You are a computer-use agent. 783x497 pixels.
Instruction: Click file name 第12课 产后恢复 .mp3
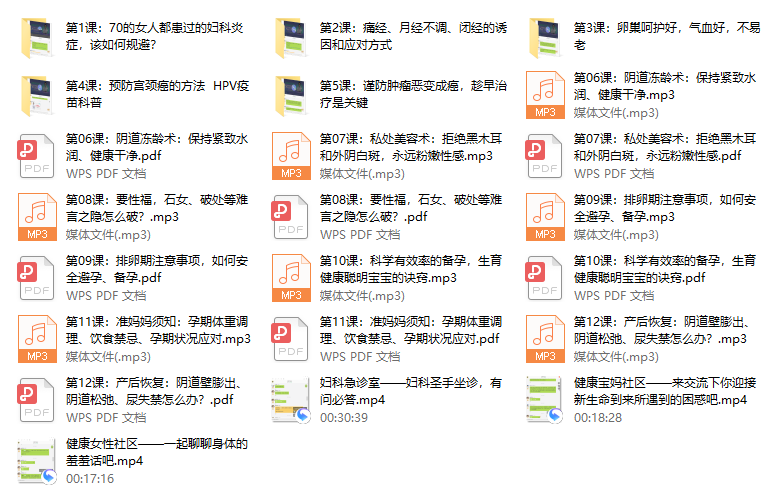coord(662,330)
